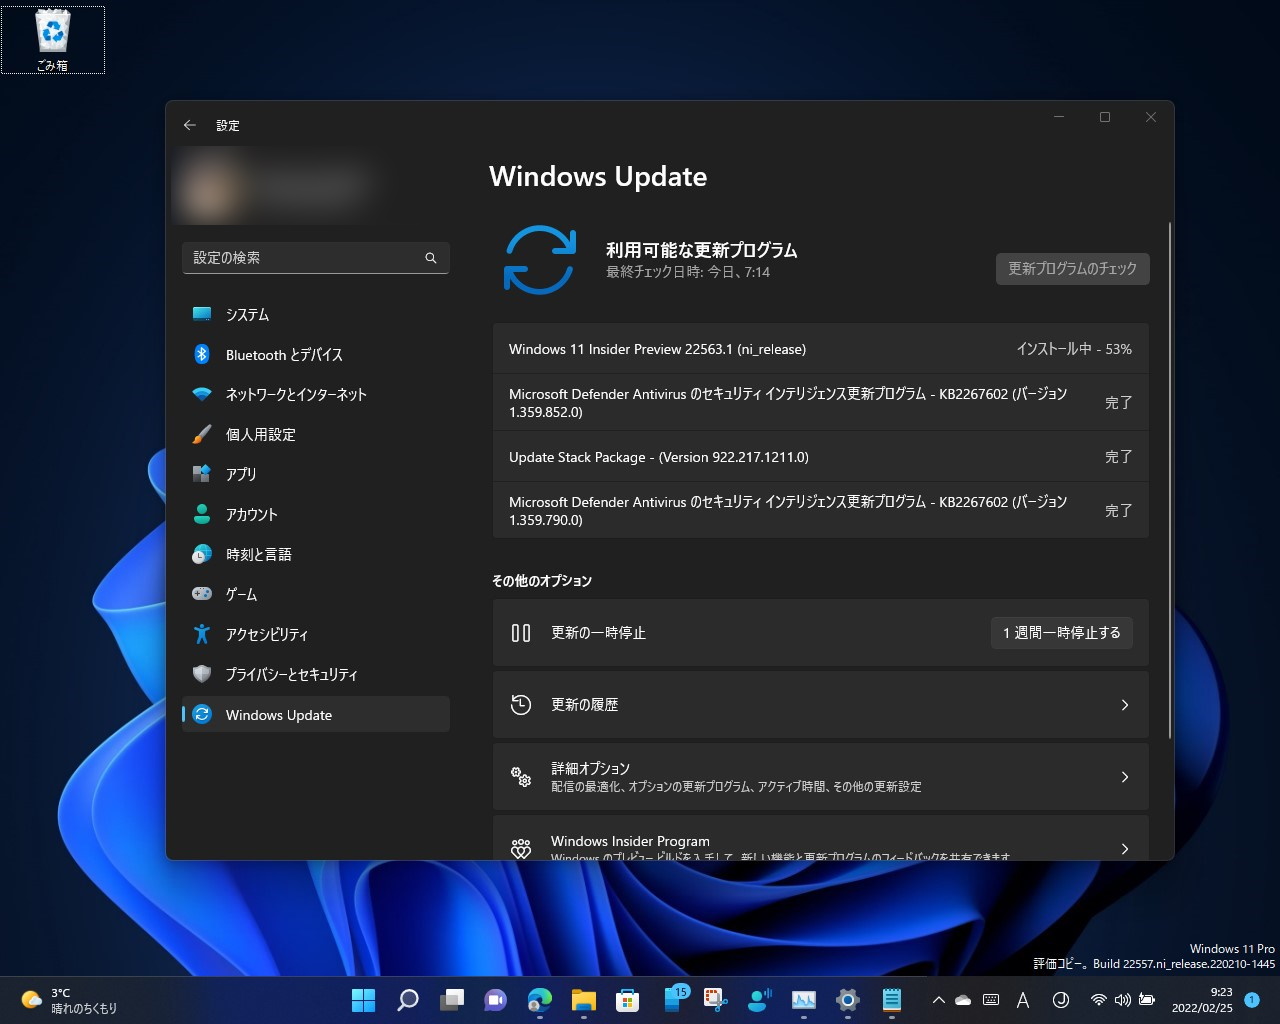Click the Insider Preview install progress row
Screen dimensions: 1280x1024
click(x=820, y=349)
